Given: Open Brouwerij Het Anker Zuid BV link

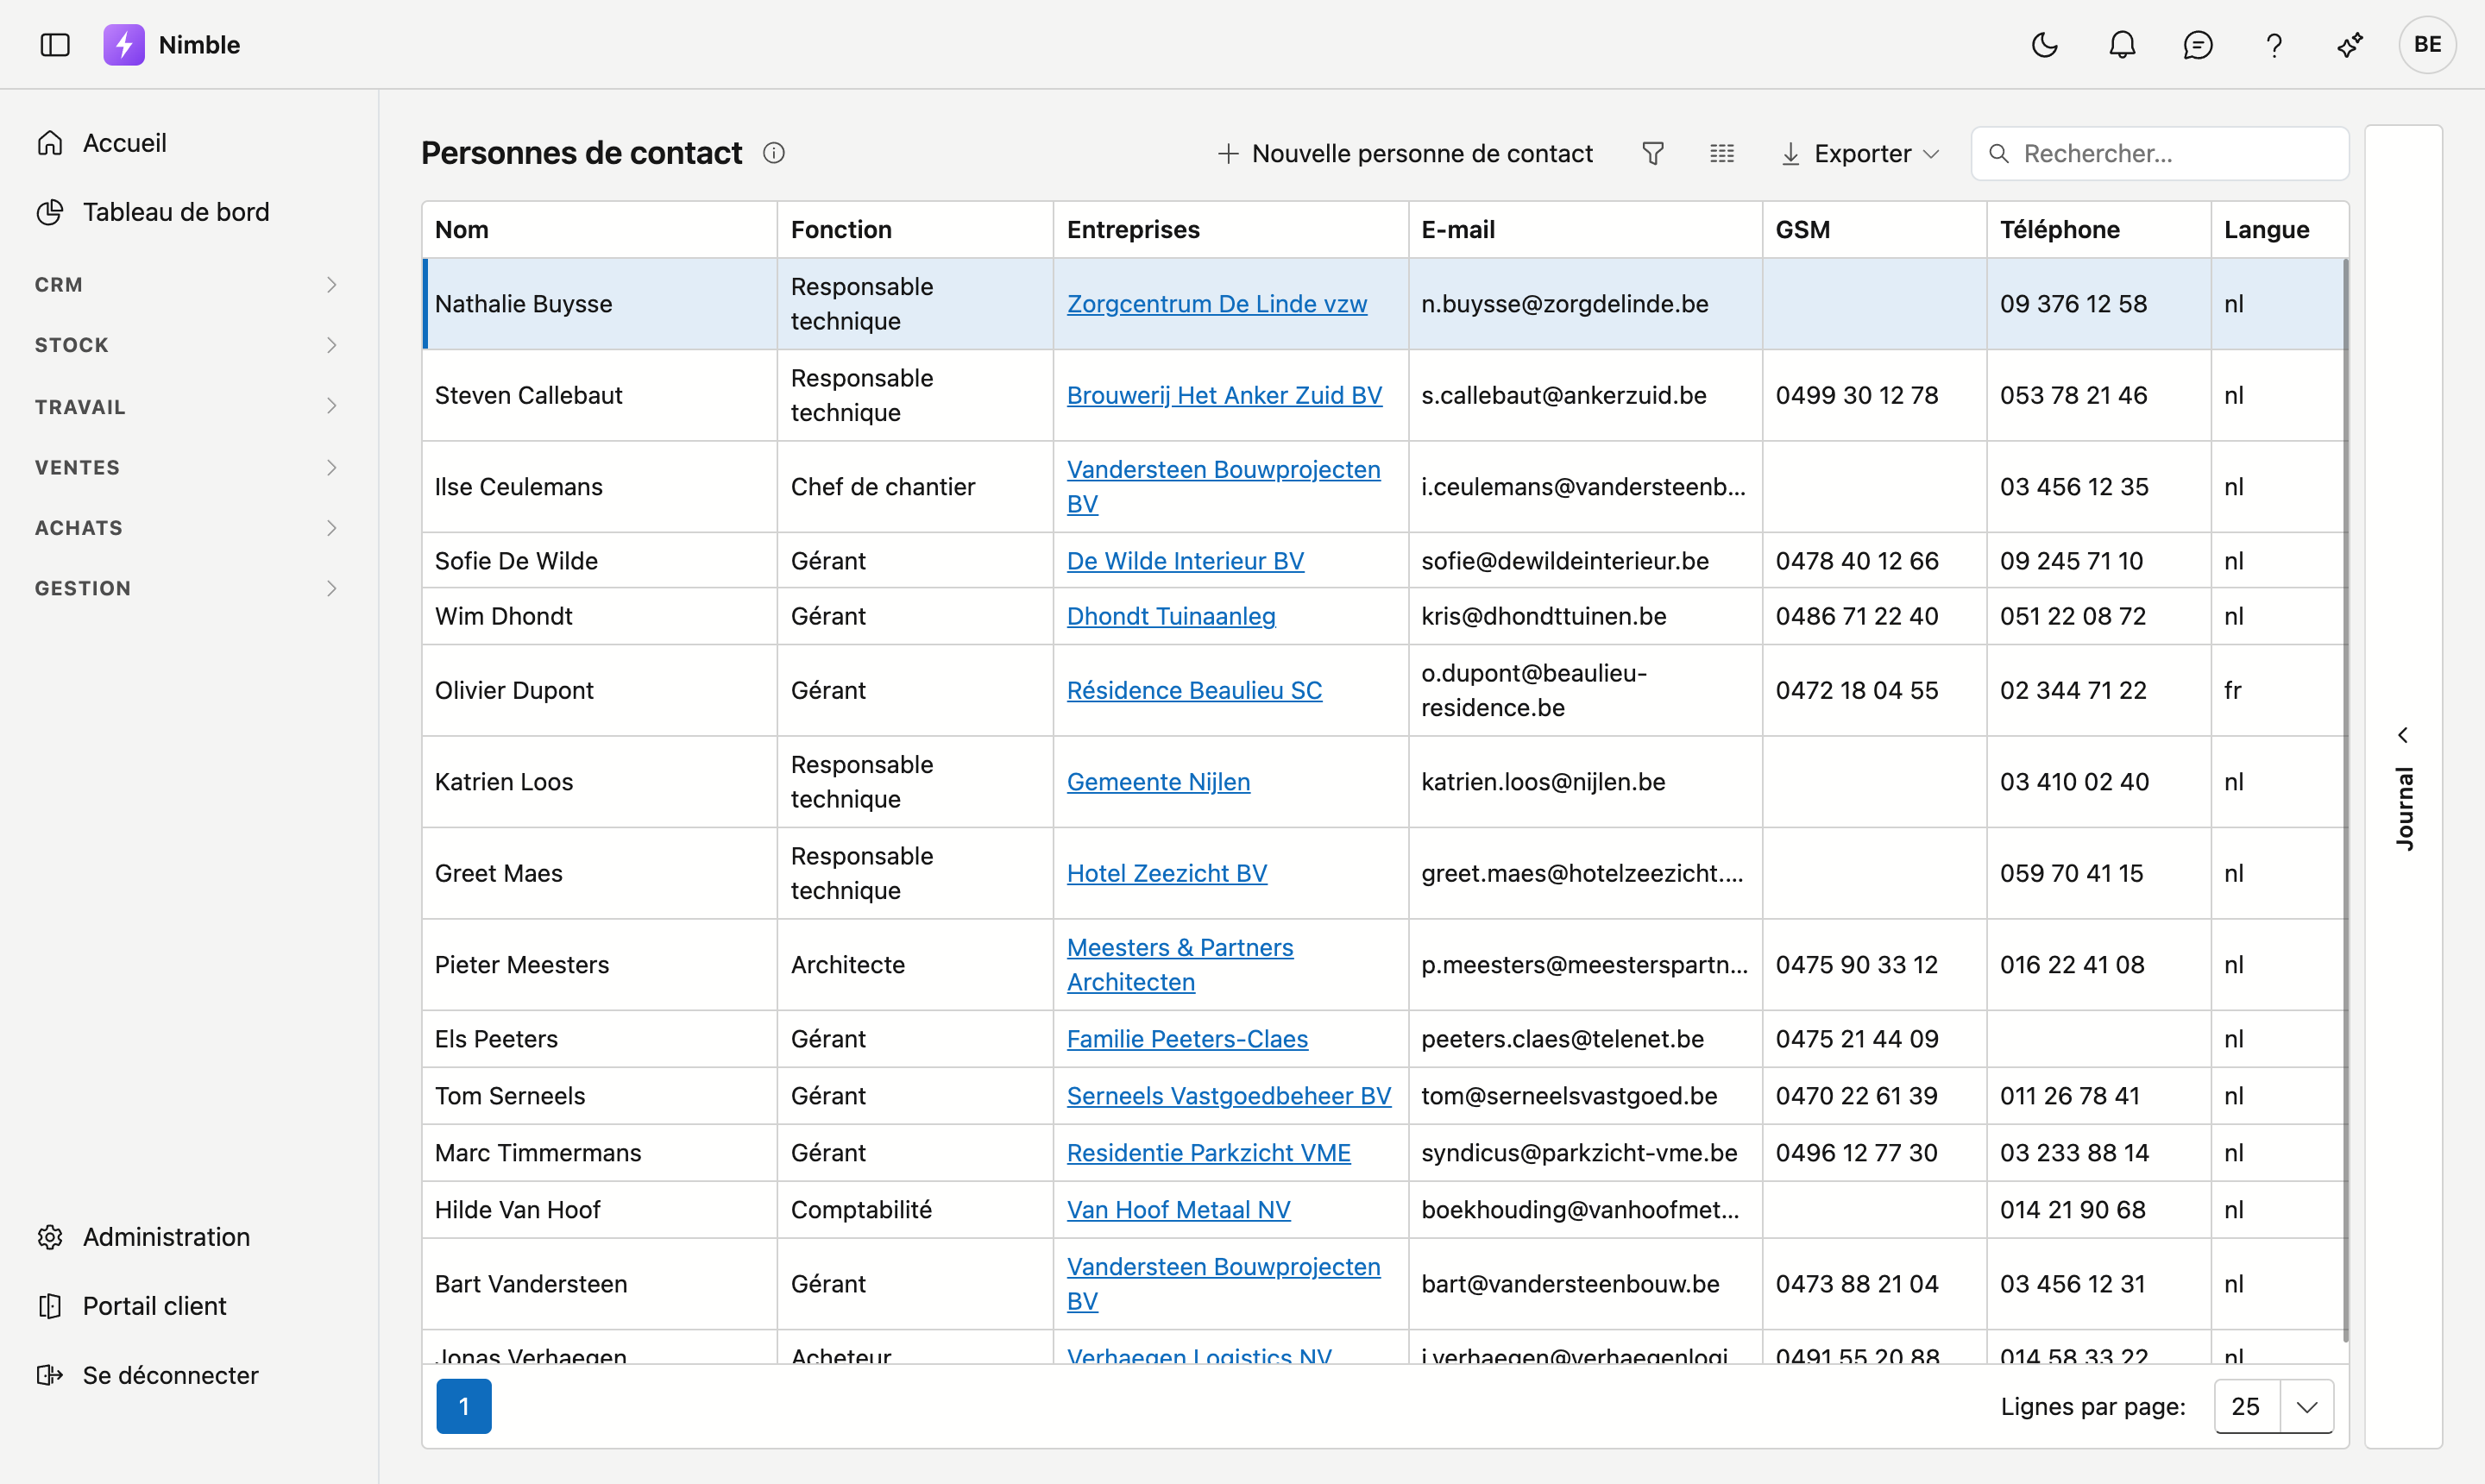Looking at the screenshot, I should pos(1224,396).
